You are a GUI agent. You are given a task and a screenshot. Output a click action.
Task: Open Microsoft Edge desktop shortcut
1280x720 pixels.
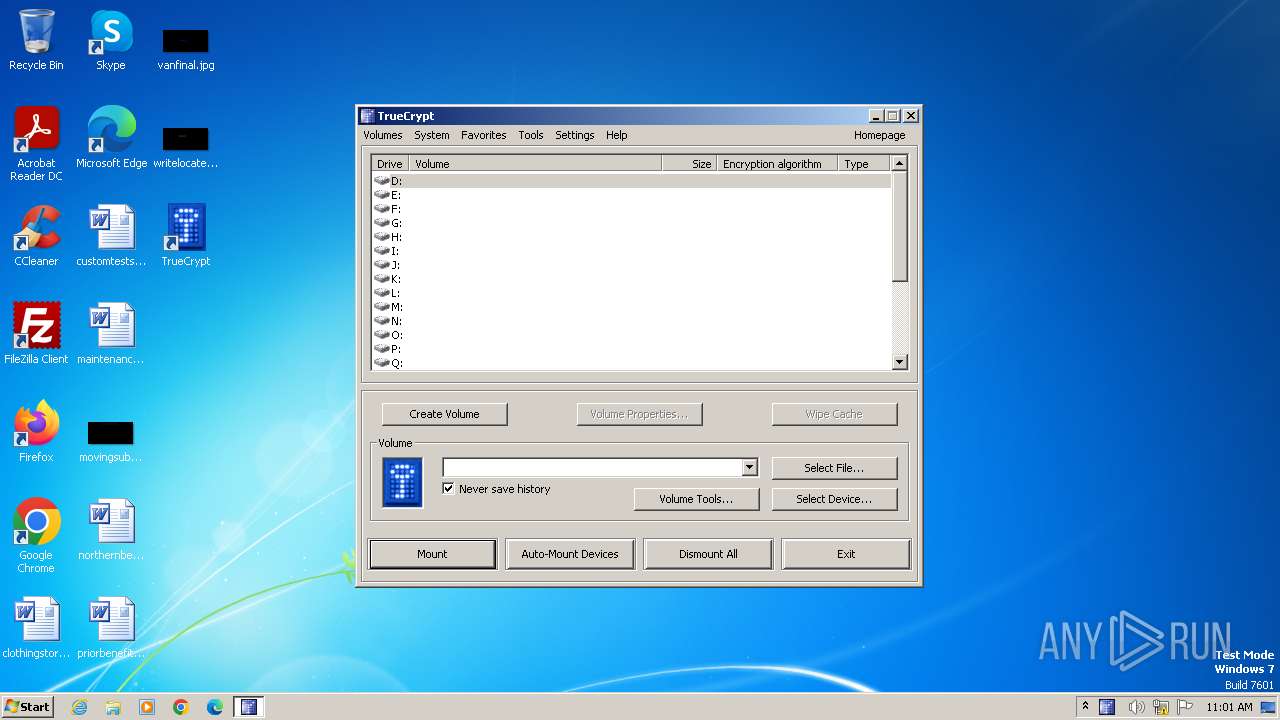point(111,138)
